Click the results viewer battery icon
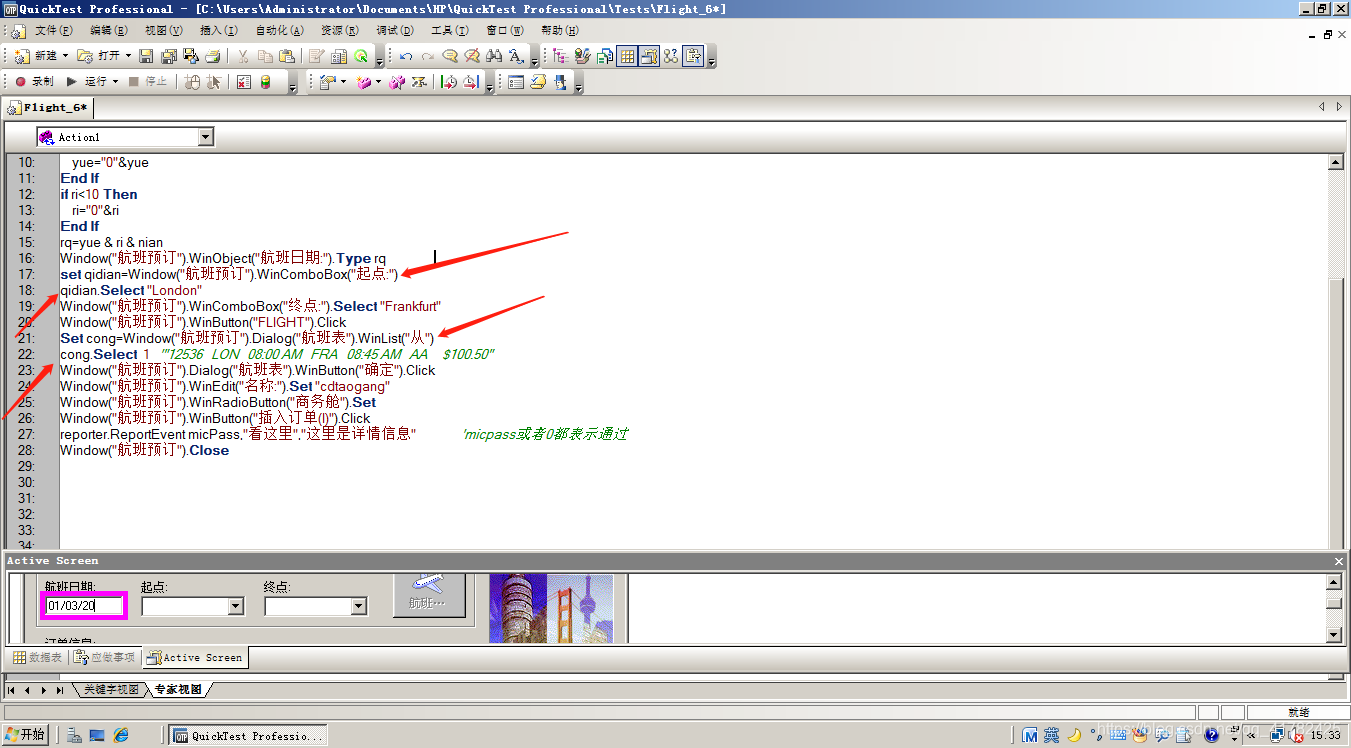Viewport: 1351px width, 748px height. point(265,82)
